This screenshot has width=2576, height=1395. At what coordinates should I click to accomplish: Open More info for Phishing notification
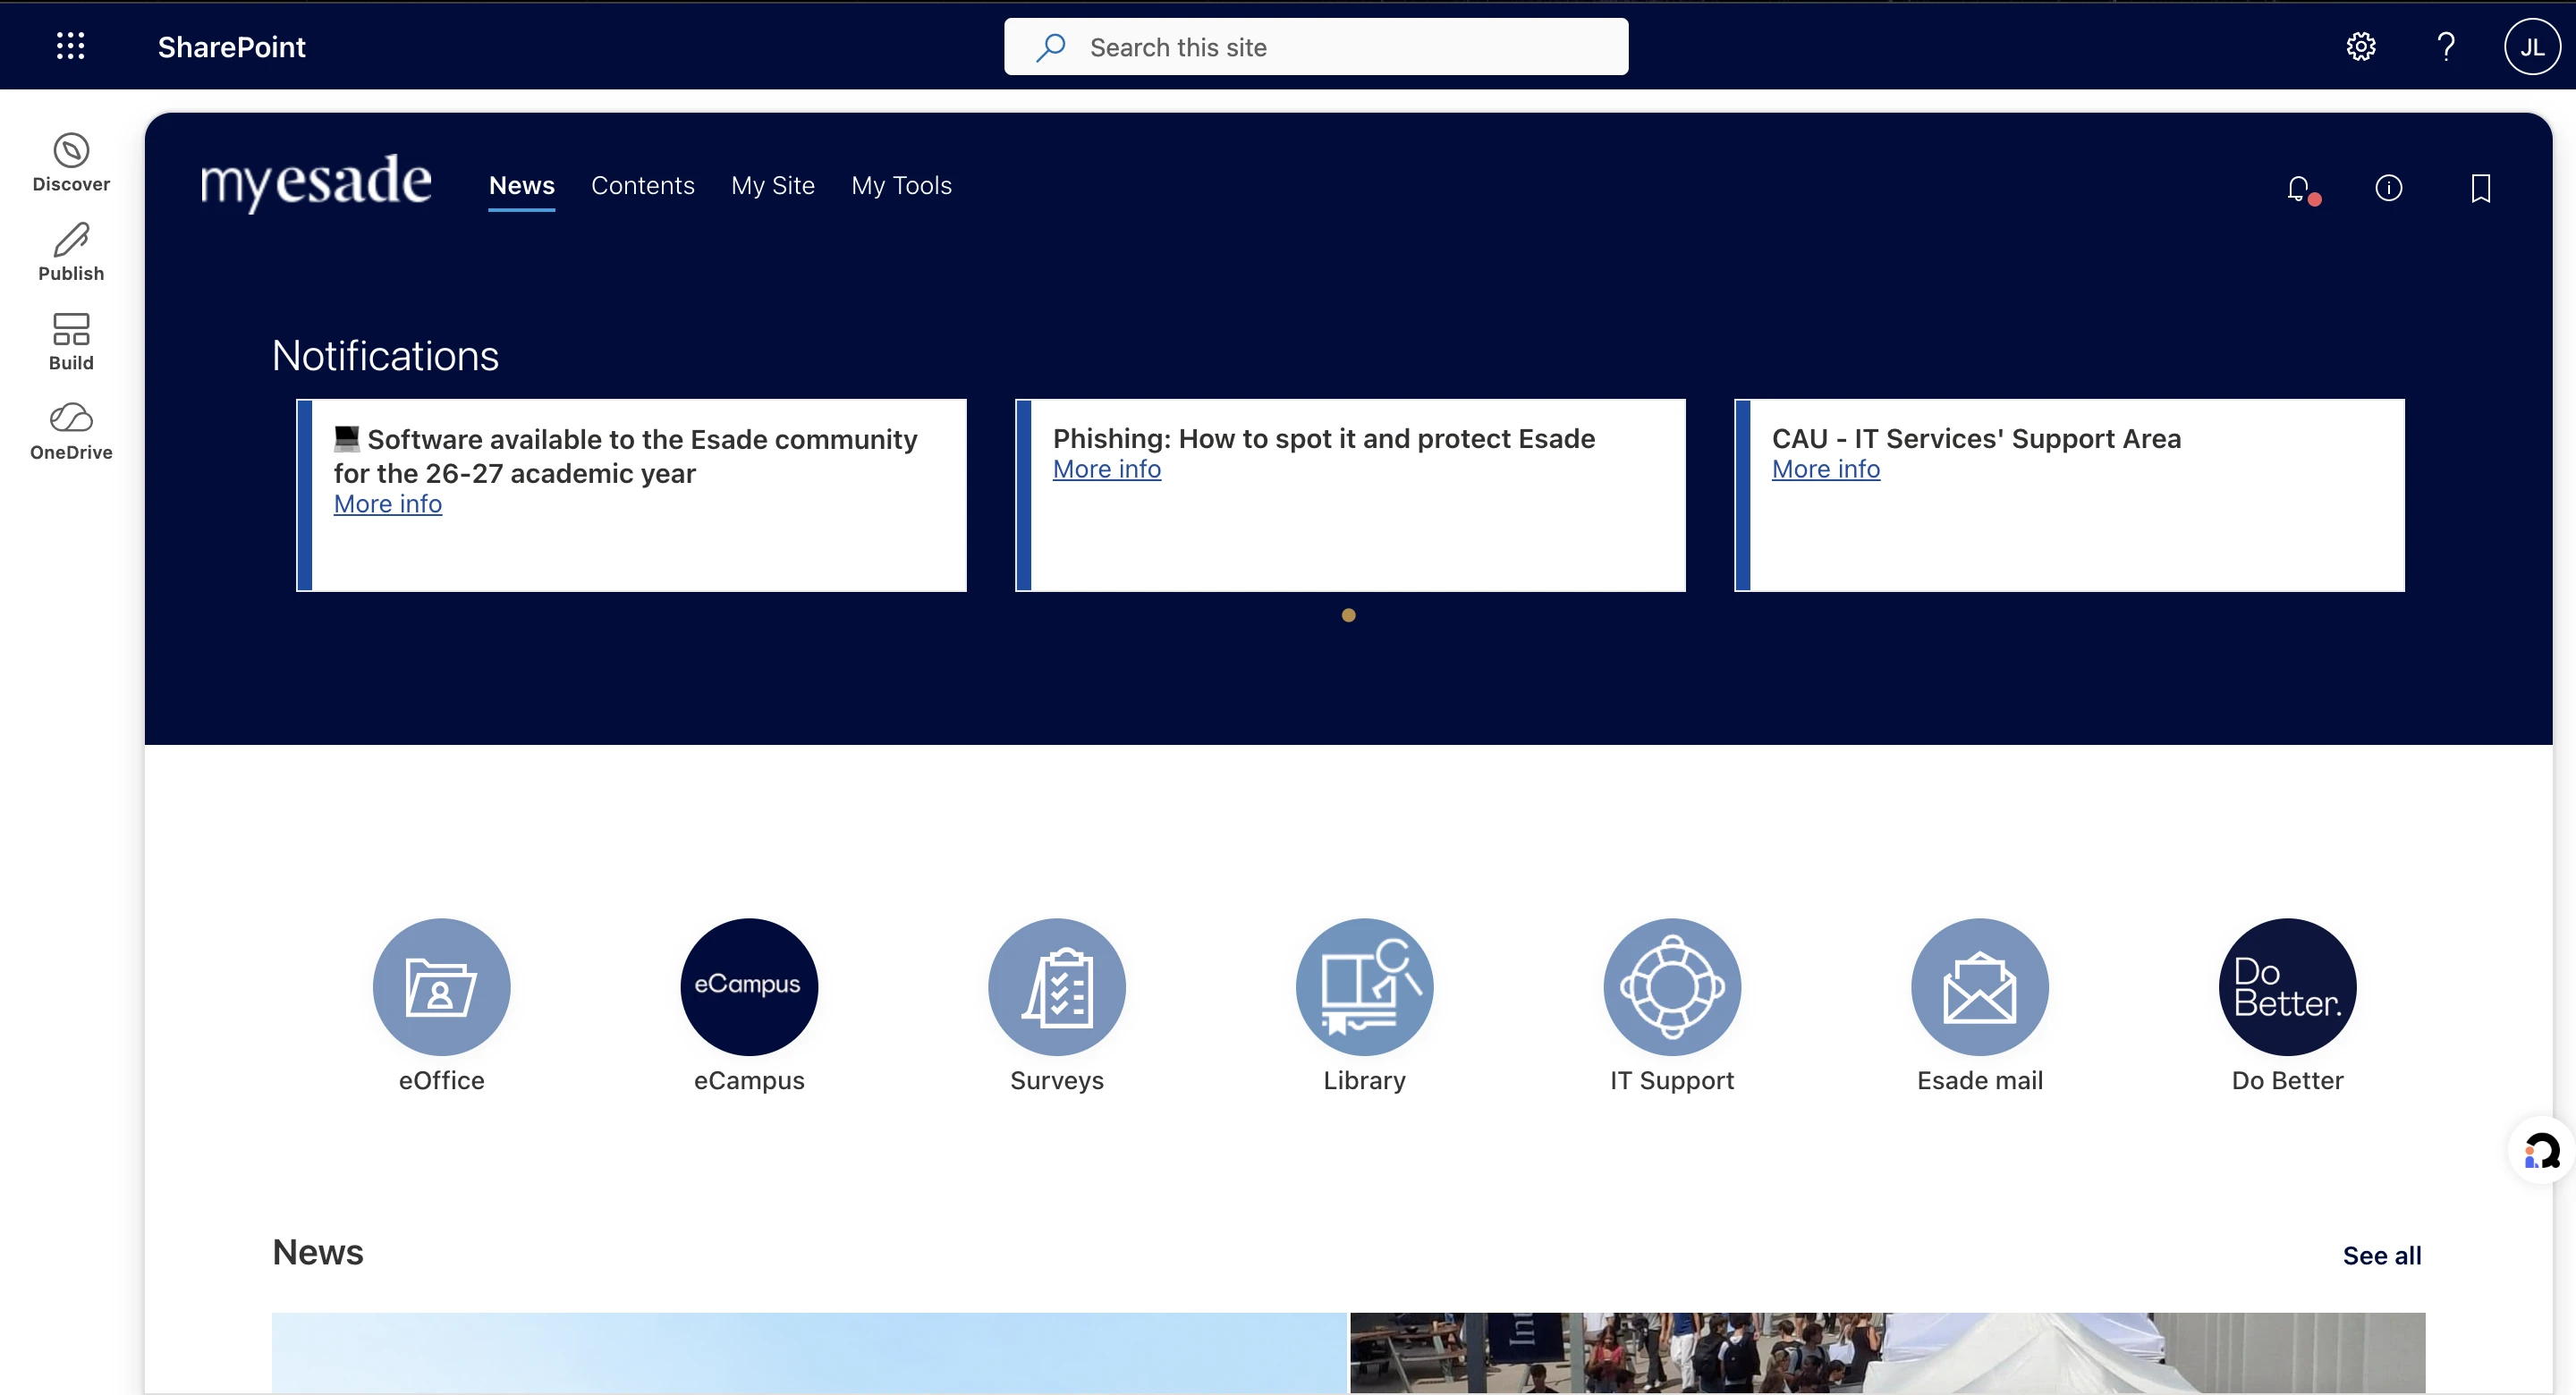(1106, 469)
